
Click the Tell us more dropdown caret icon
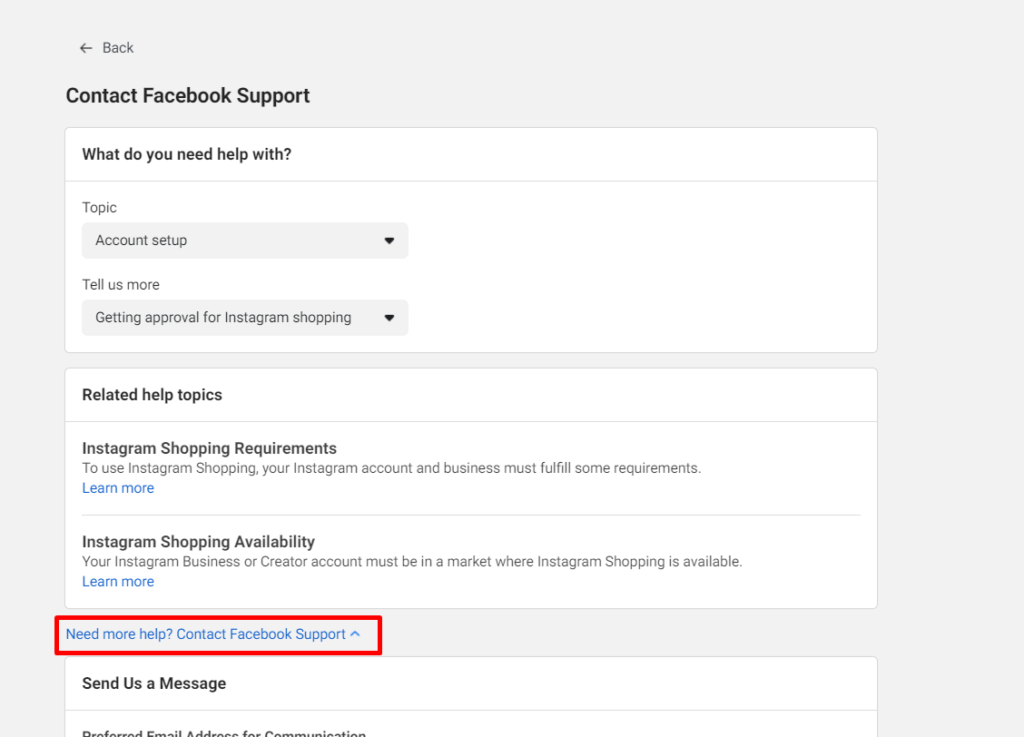click(389, 317)
